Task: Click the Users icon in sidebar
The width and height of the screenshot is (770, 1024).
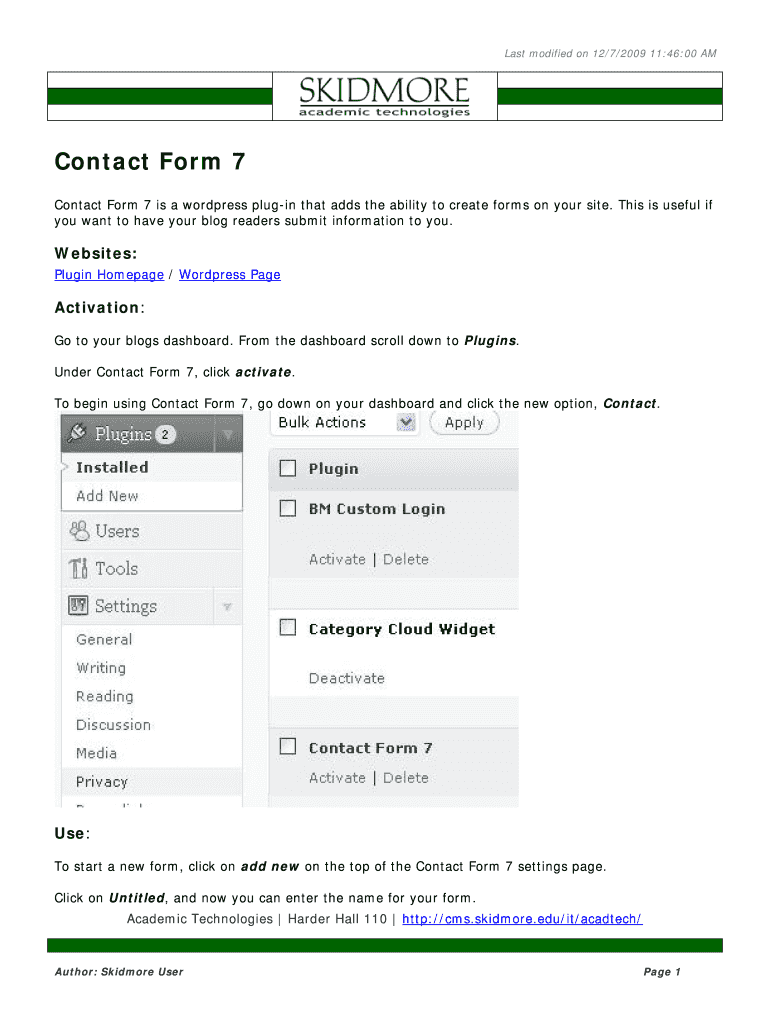Action: tap(78, 531)
